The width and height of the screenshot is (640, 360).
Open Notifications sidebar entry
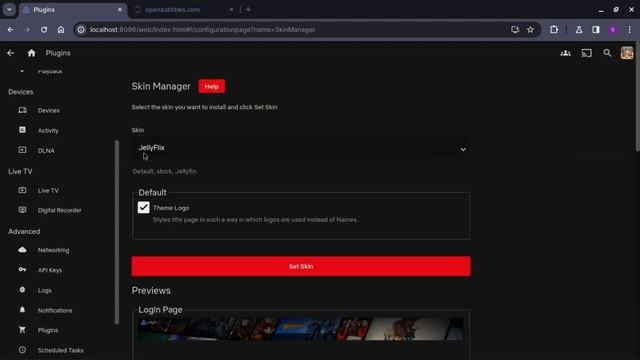[x=55, y=311]
